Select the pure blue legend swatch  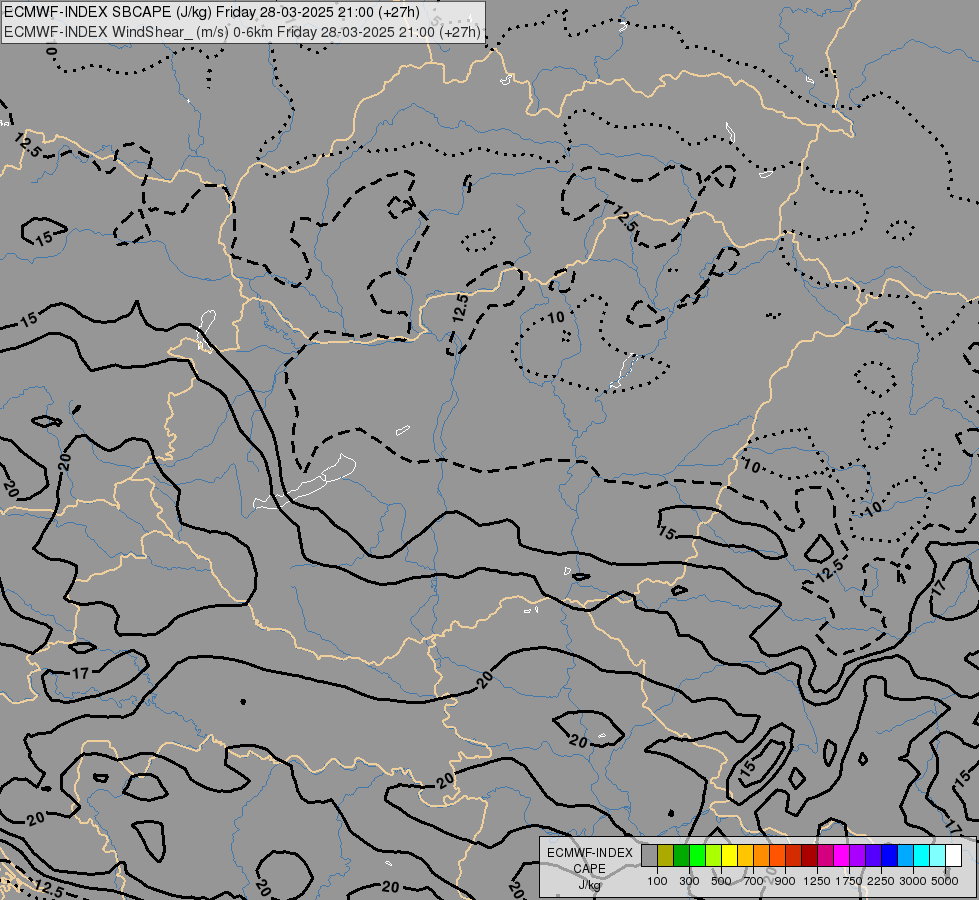click(890, 856)
